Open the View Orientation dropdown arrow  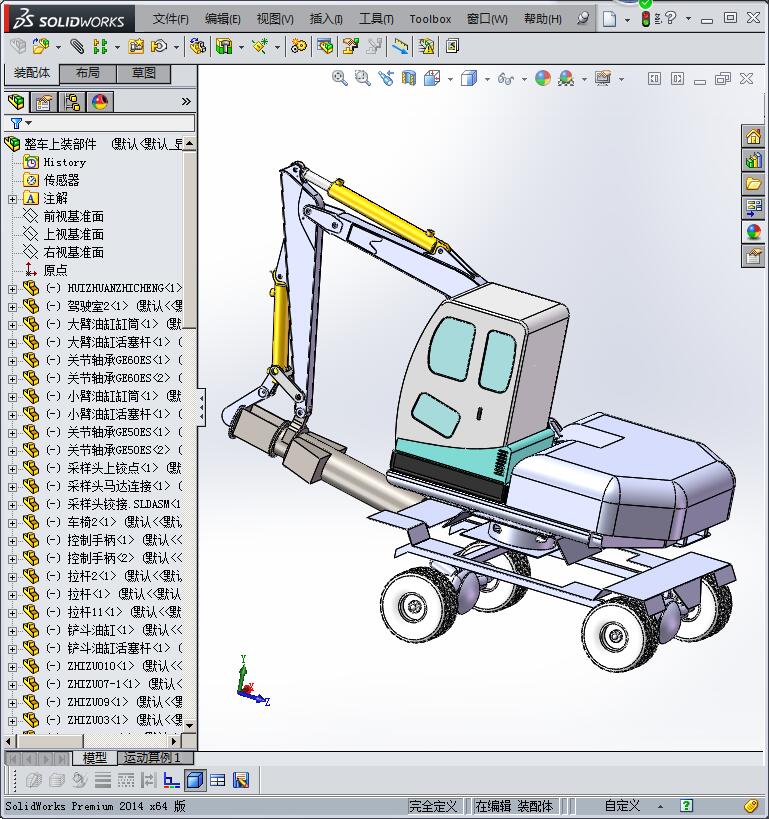coord(450,79)
